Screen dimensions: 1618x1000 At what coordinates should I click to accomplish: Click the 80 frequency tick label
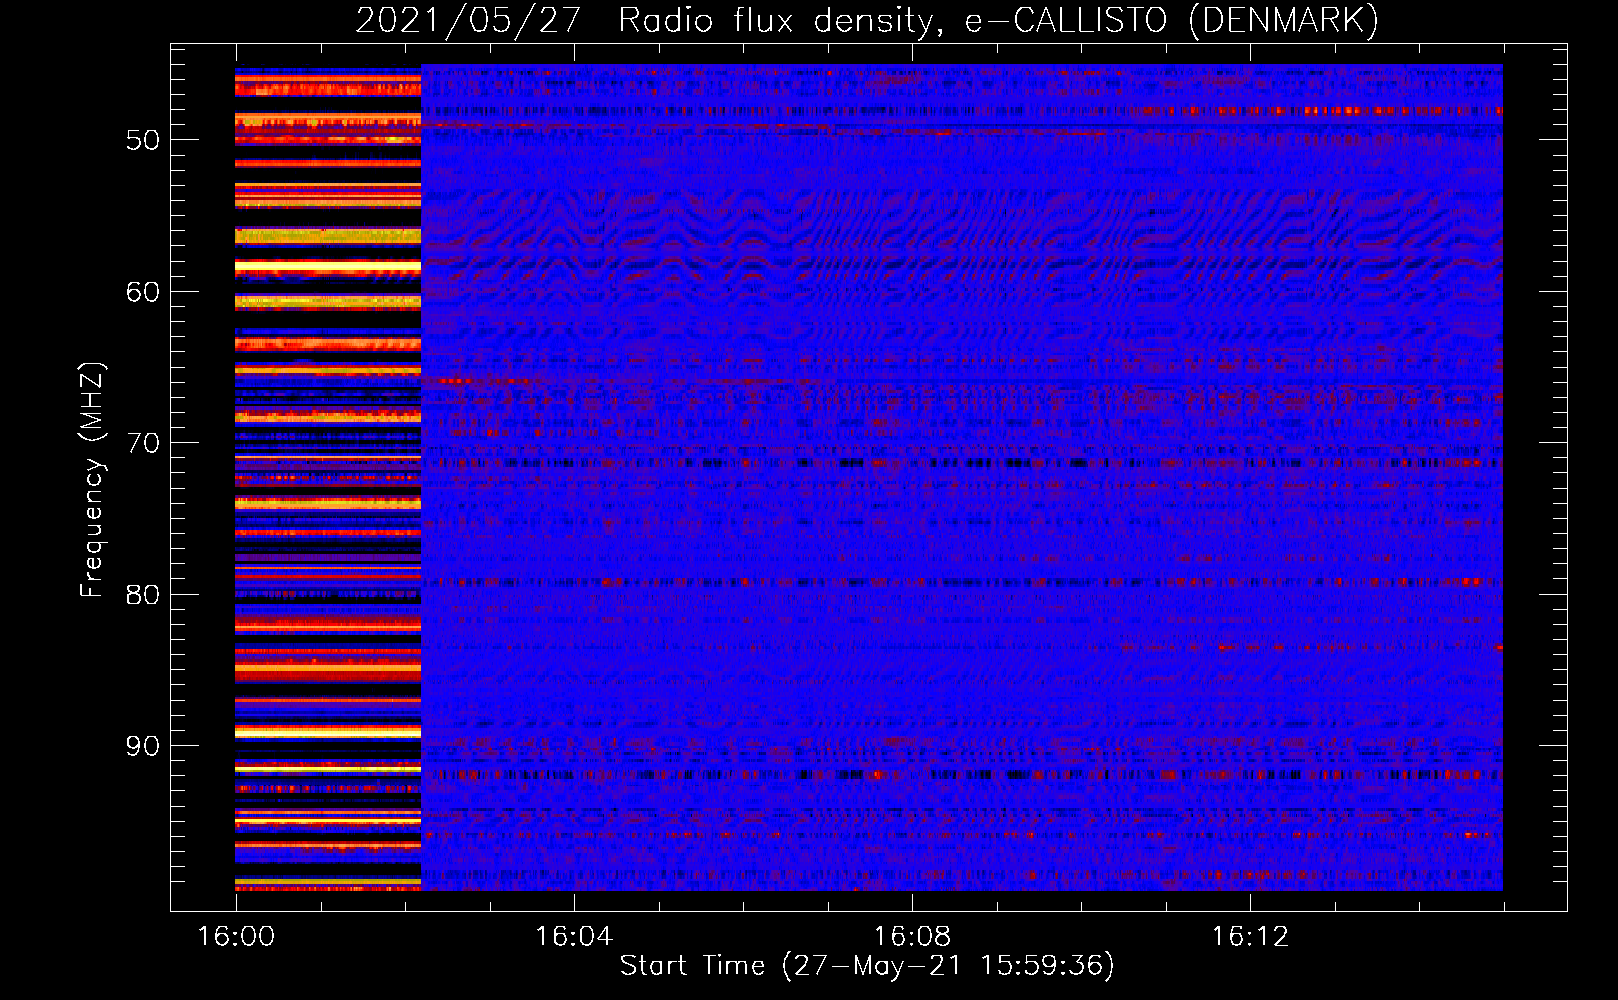pyautogui.click(x=143, y=595)
